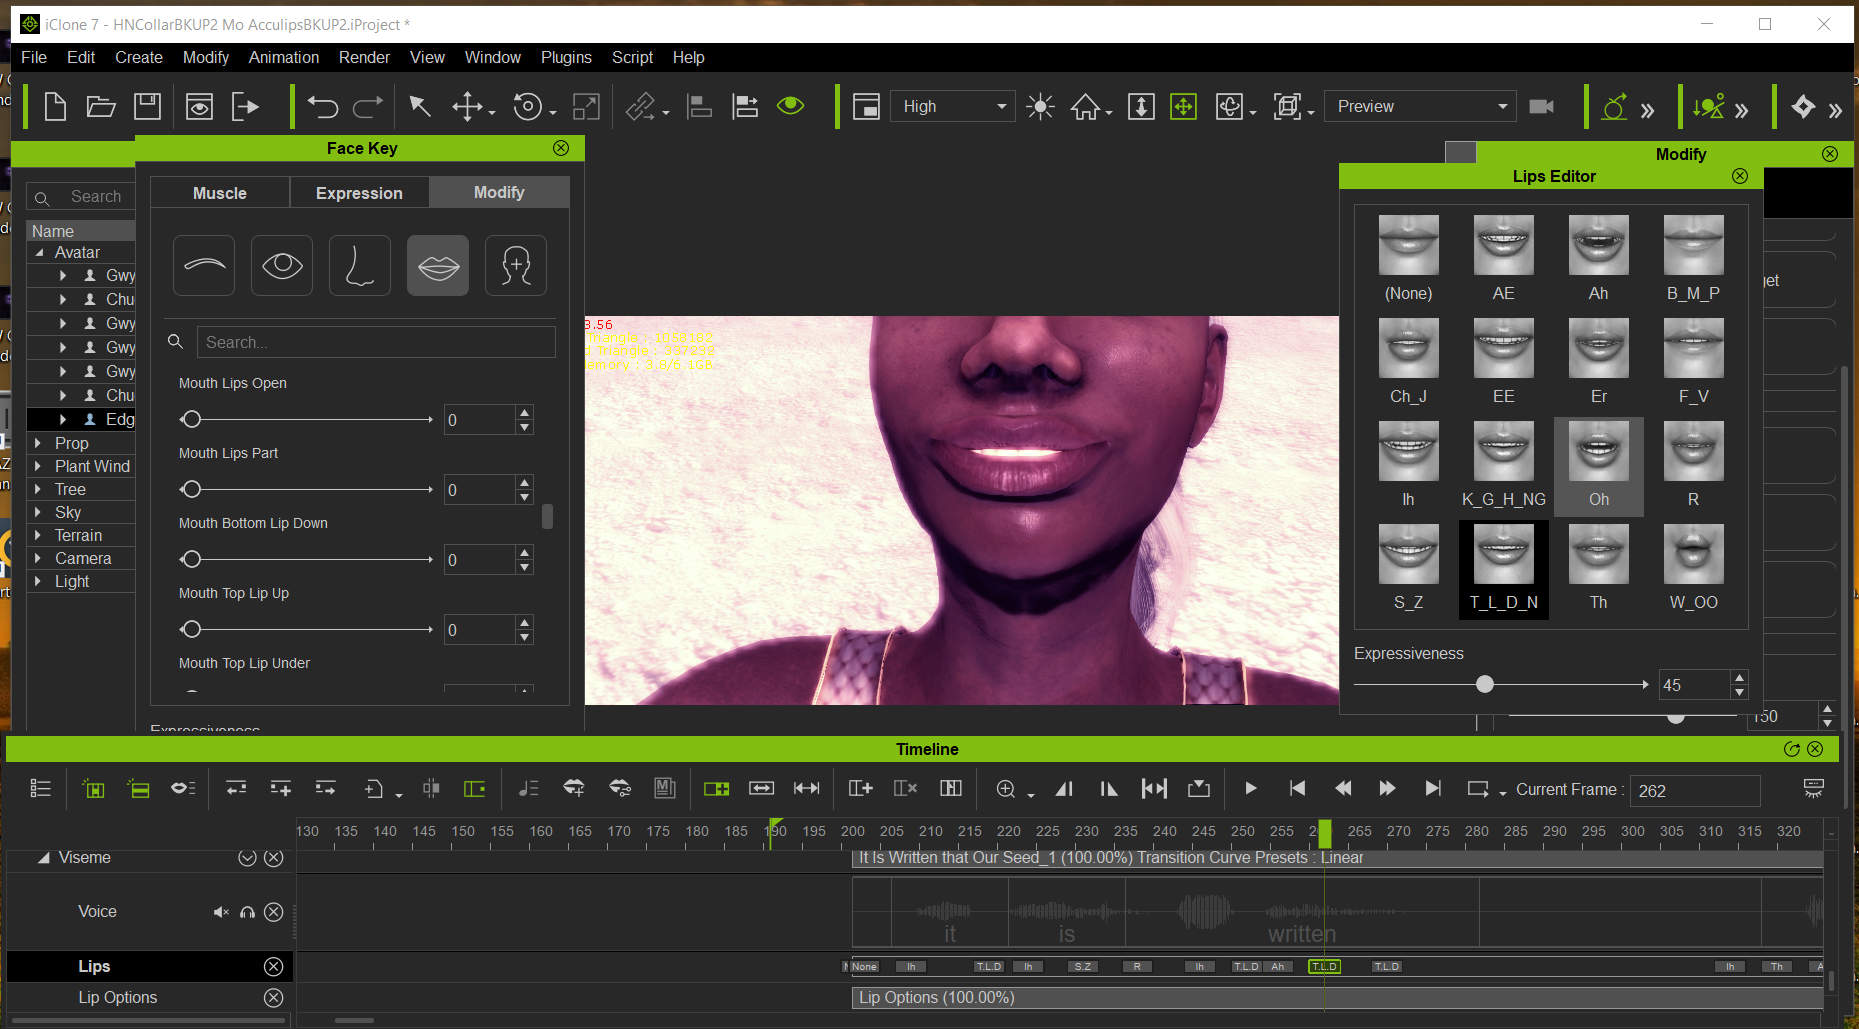1859x1029 pixels.
Task: Click the New Project icon
Action: pos(55,106)
